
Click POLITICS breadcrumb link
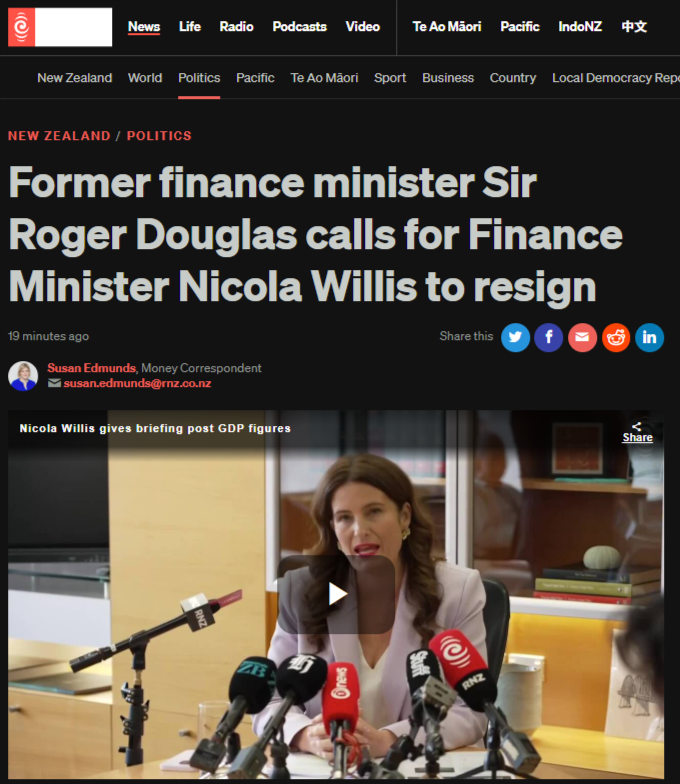tap(159, 136)
